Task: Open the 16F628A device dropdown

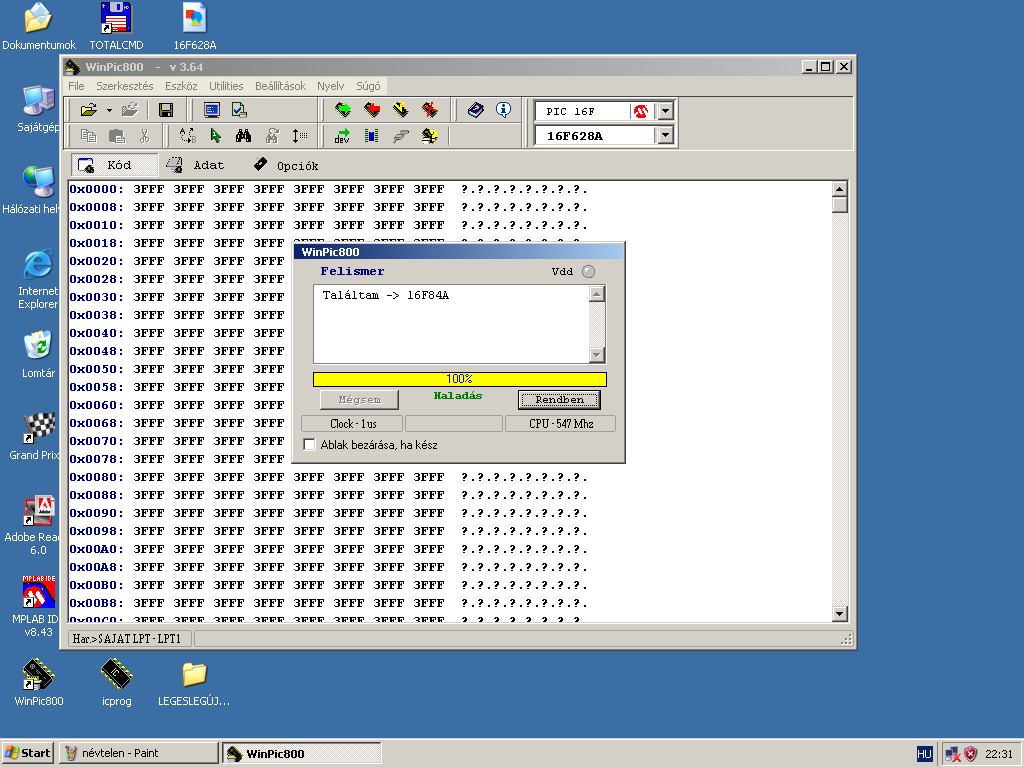Action: click(665, 135)
